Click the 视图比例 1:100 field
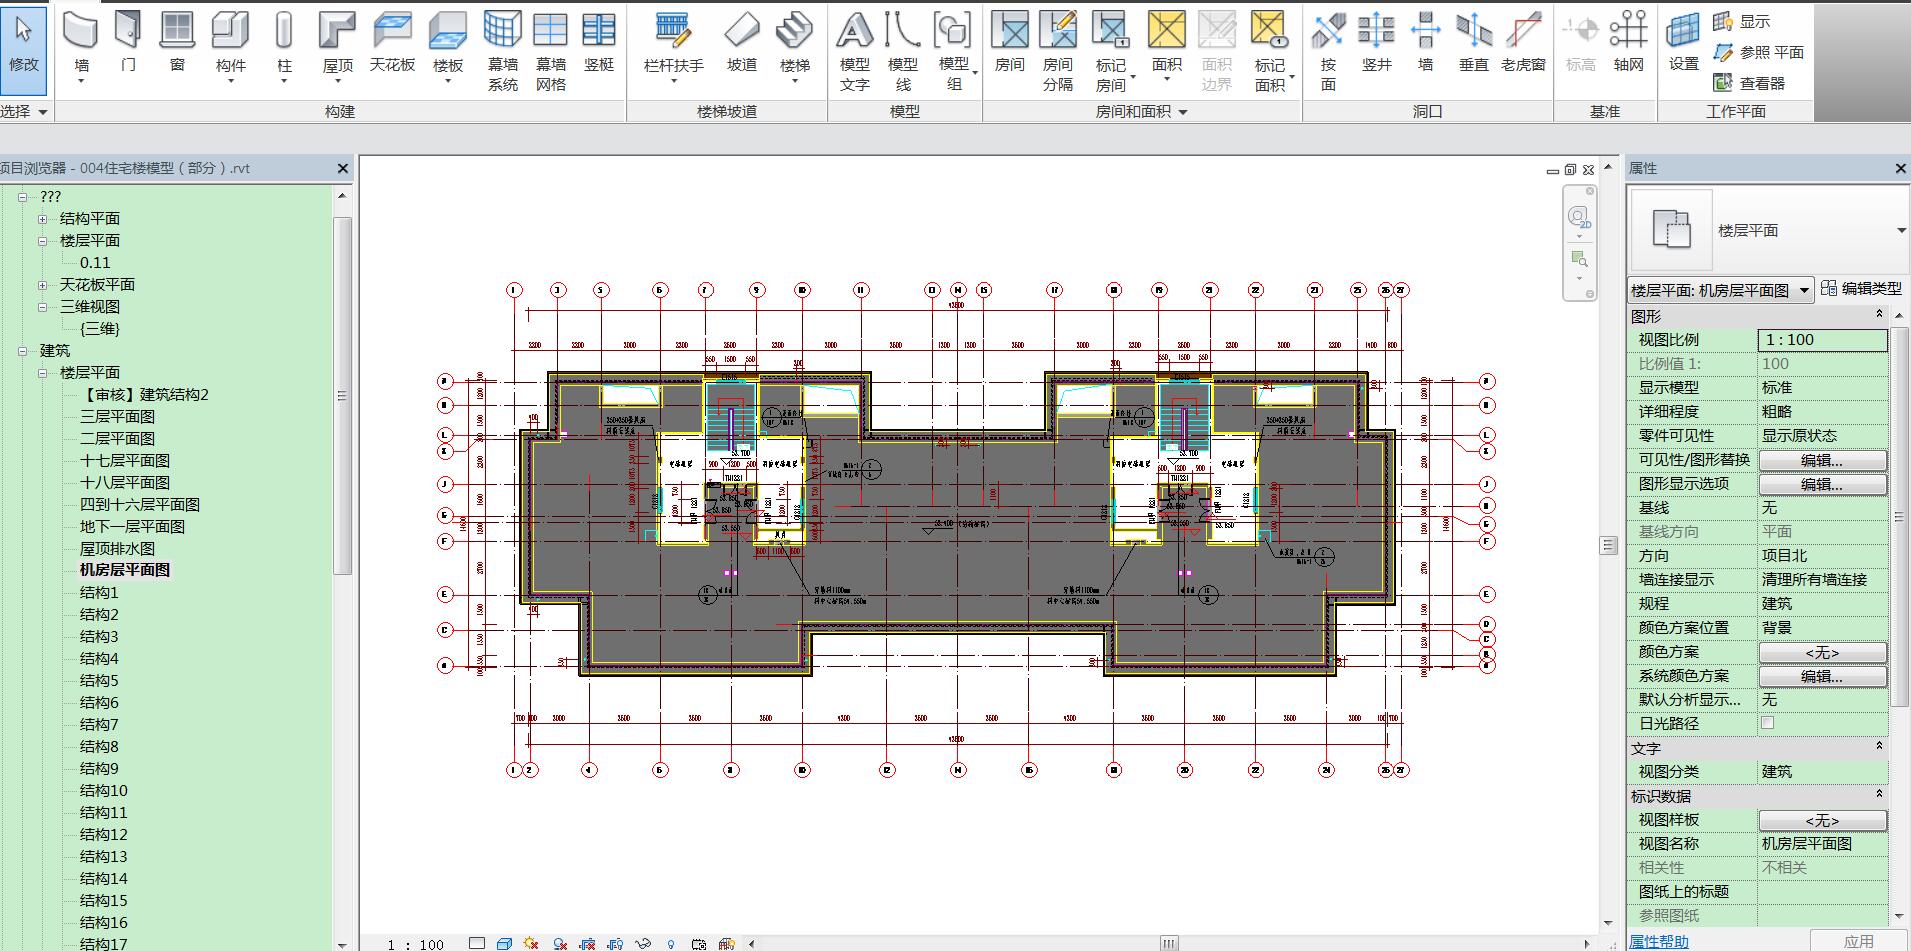 tap(1821, 340)
